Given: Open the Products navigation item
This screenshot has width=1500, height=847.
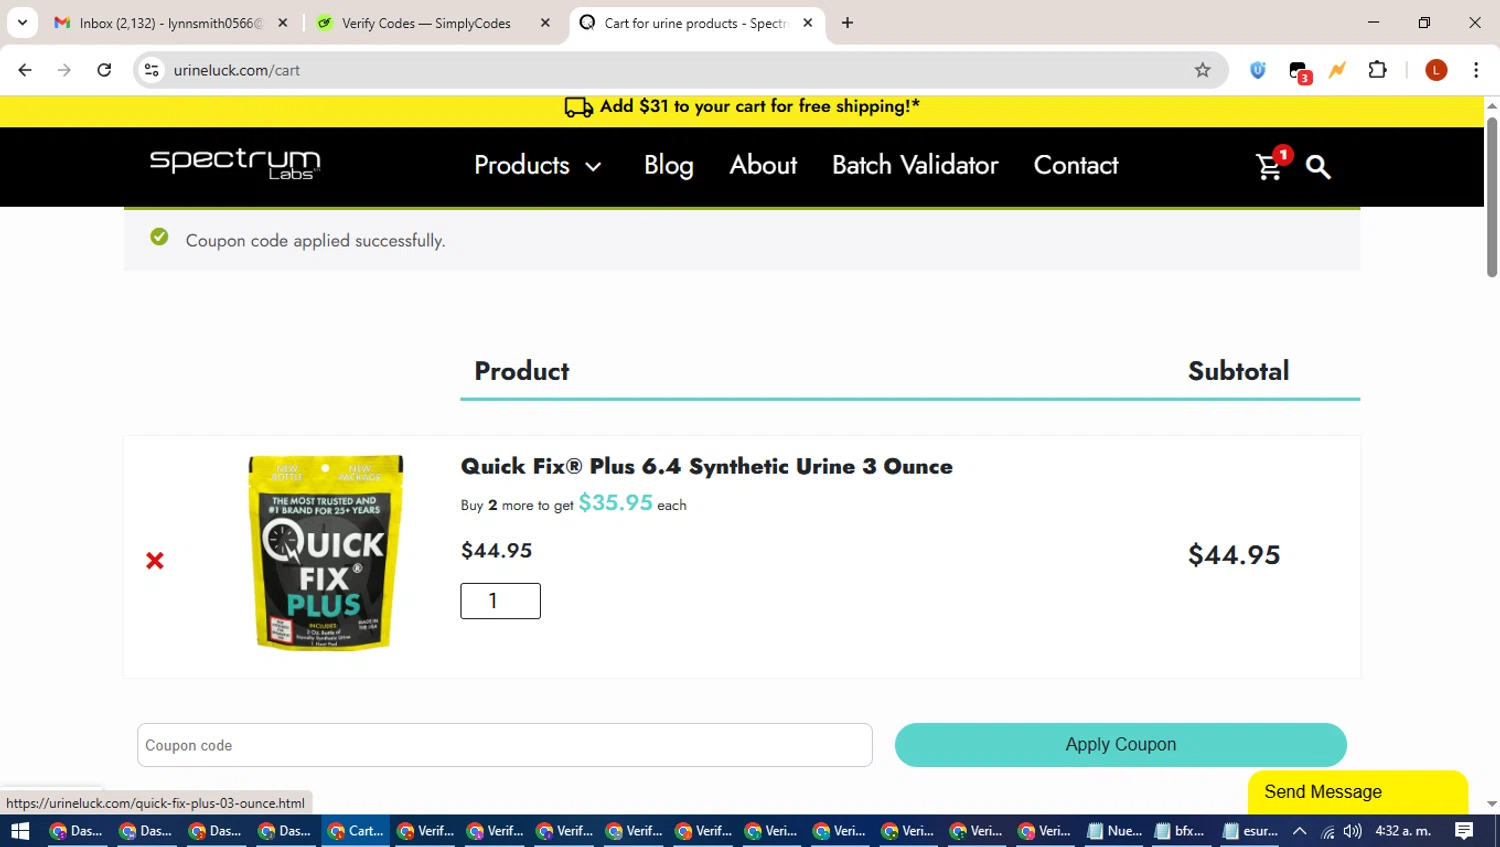Looking at the screenshot, I should (522, 165).
